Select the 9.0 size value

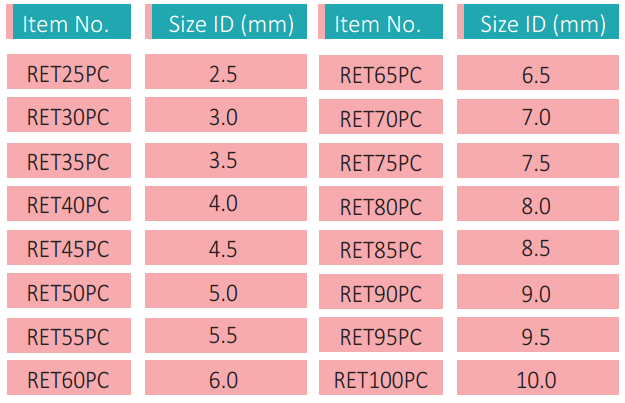536,294
